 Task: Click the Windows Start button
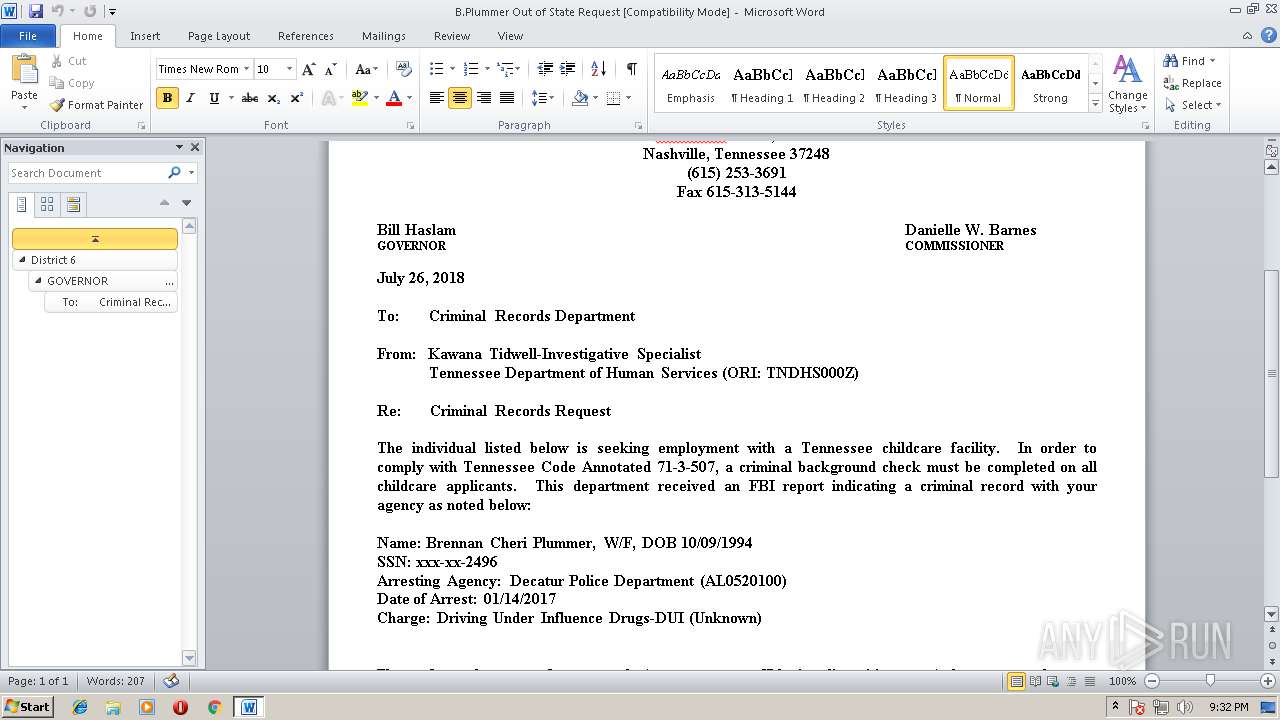(27, 707)
